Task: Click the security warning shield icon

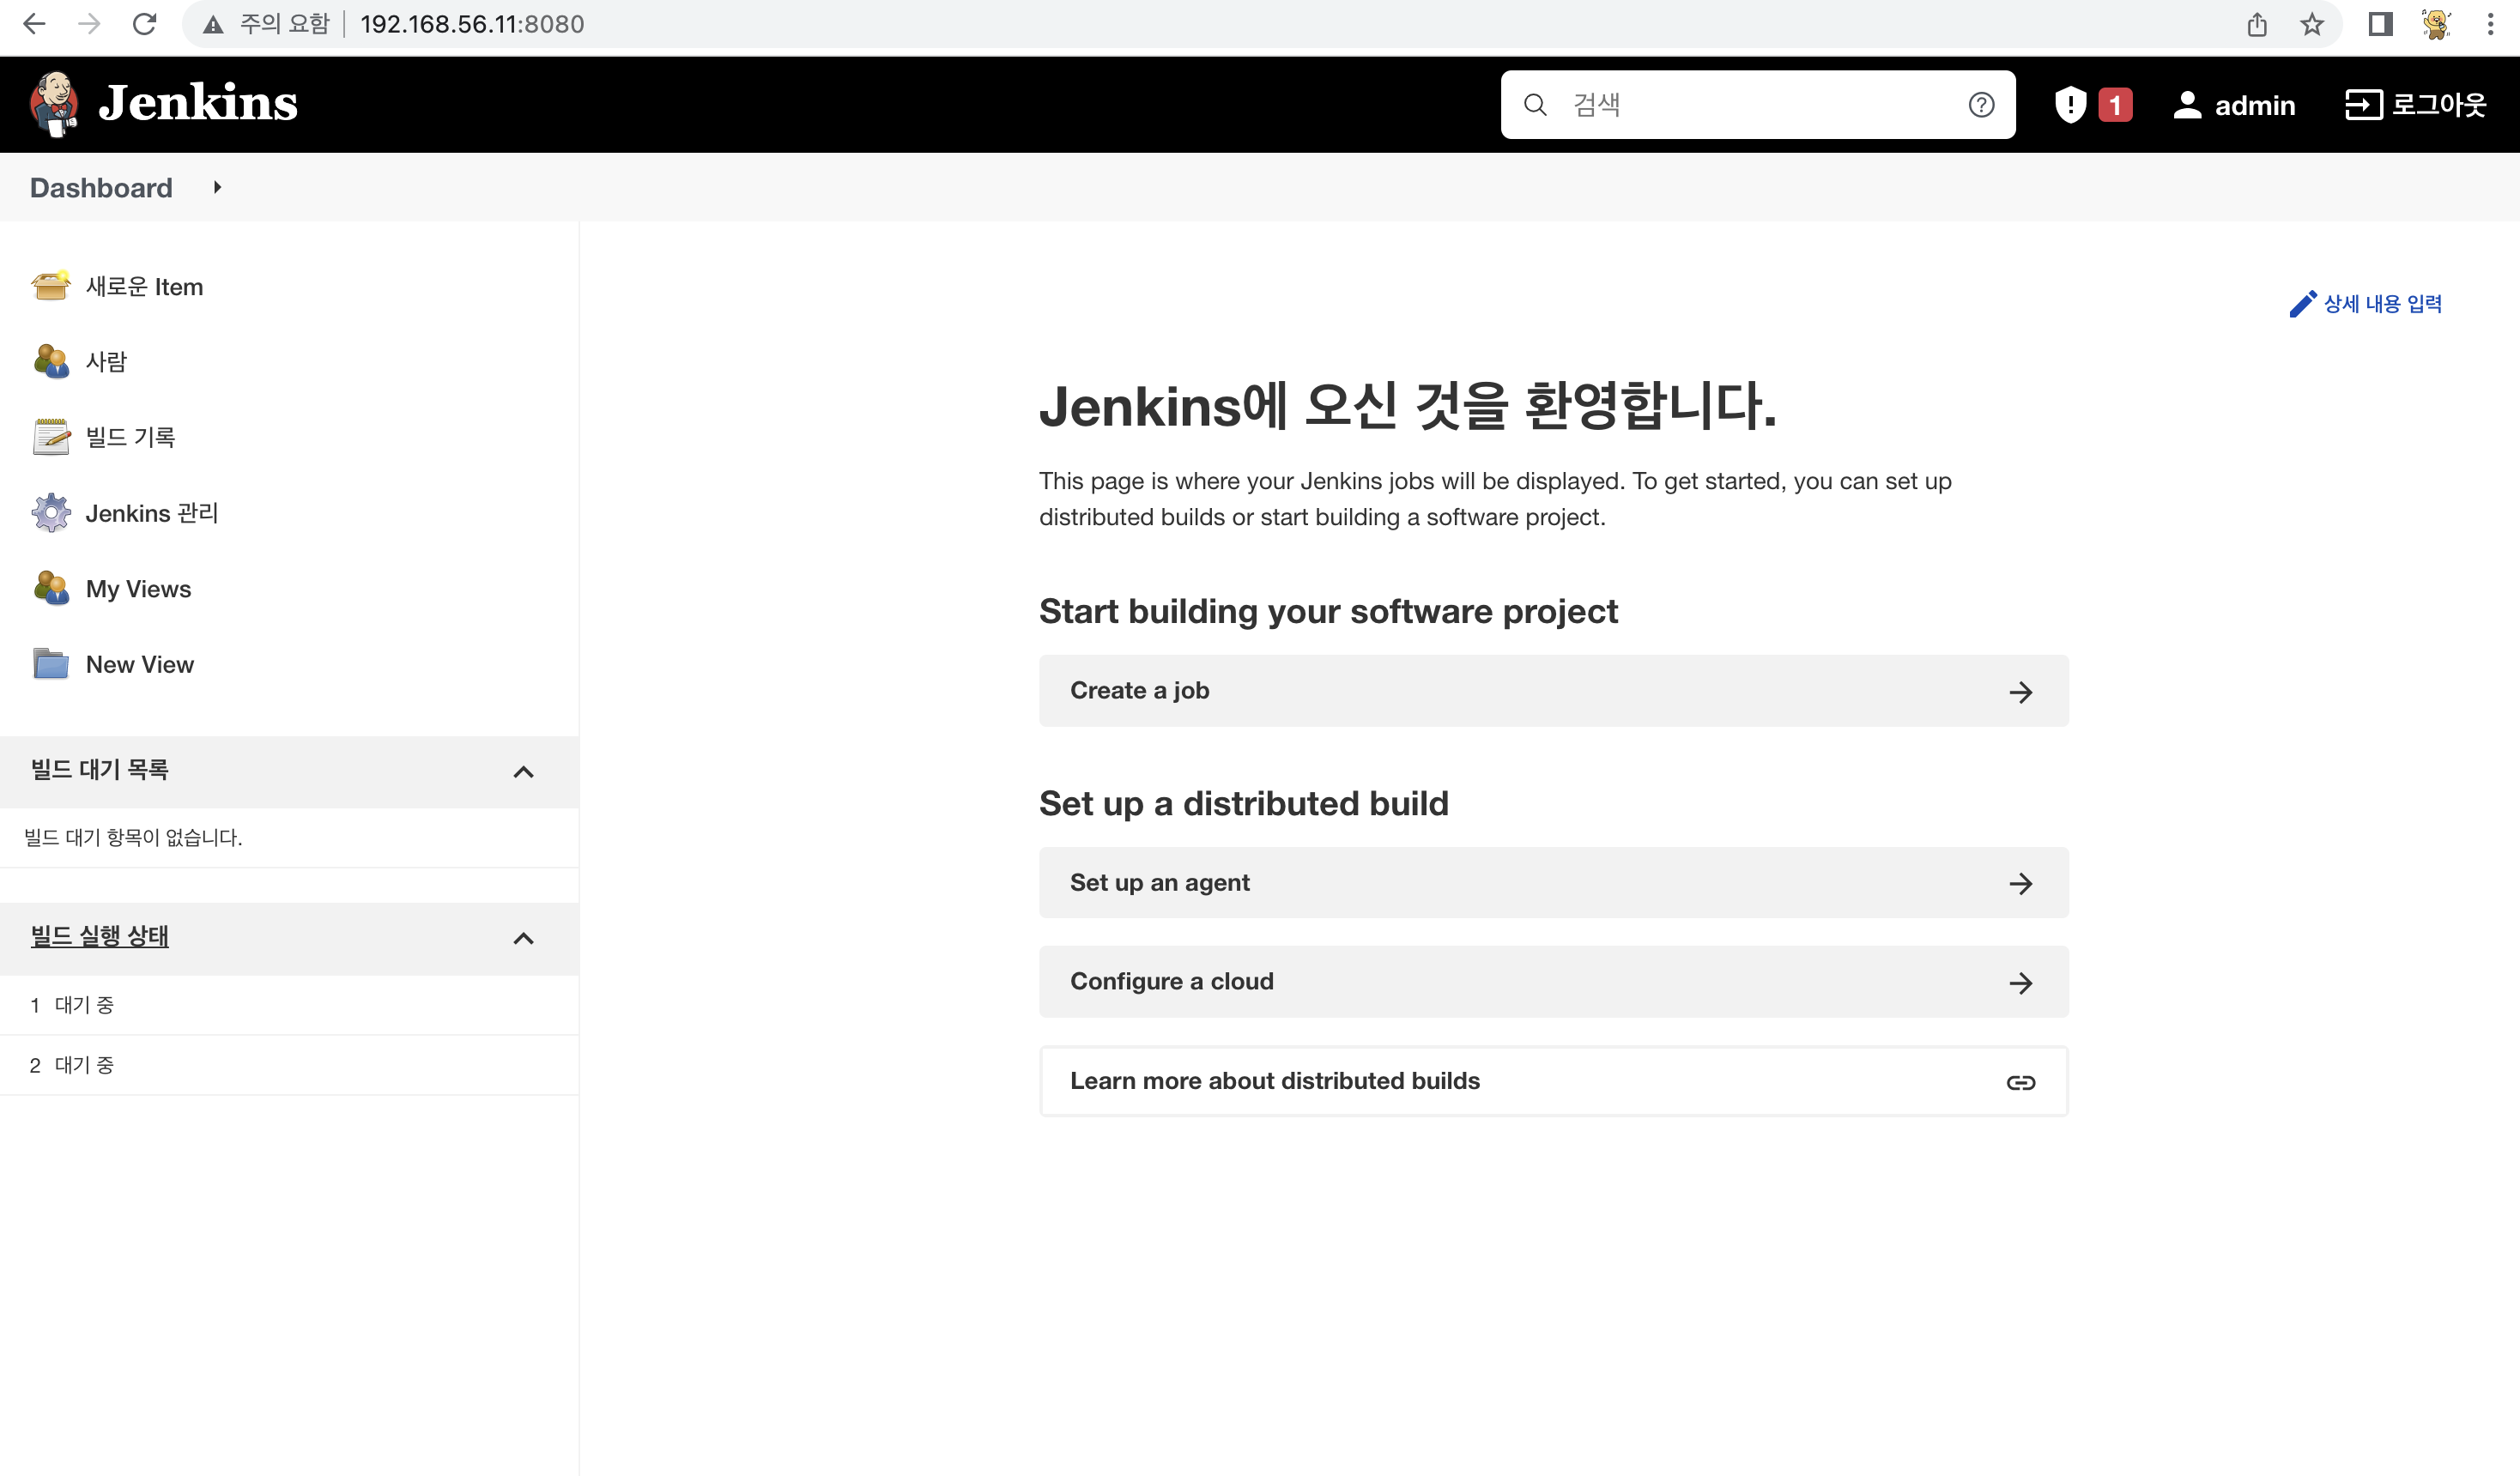Action: (2070, 104)
